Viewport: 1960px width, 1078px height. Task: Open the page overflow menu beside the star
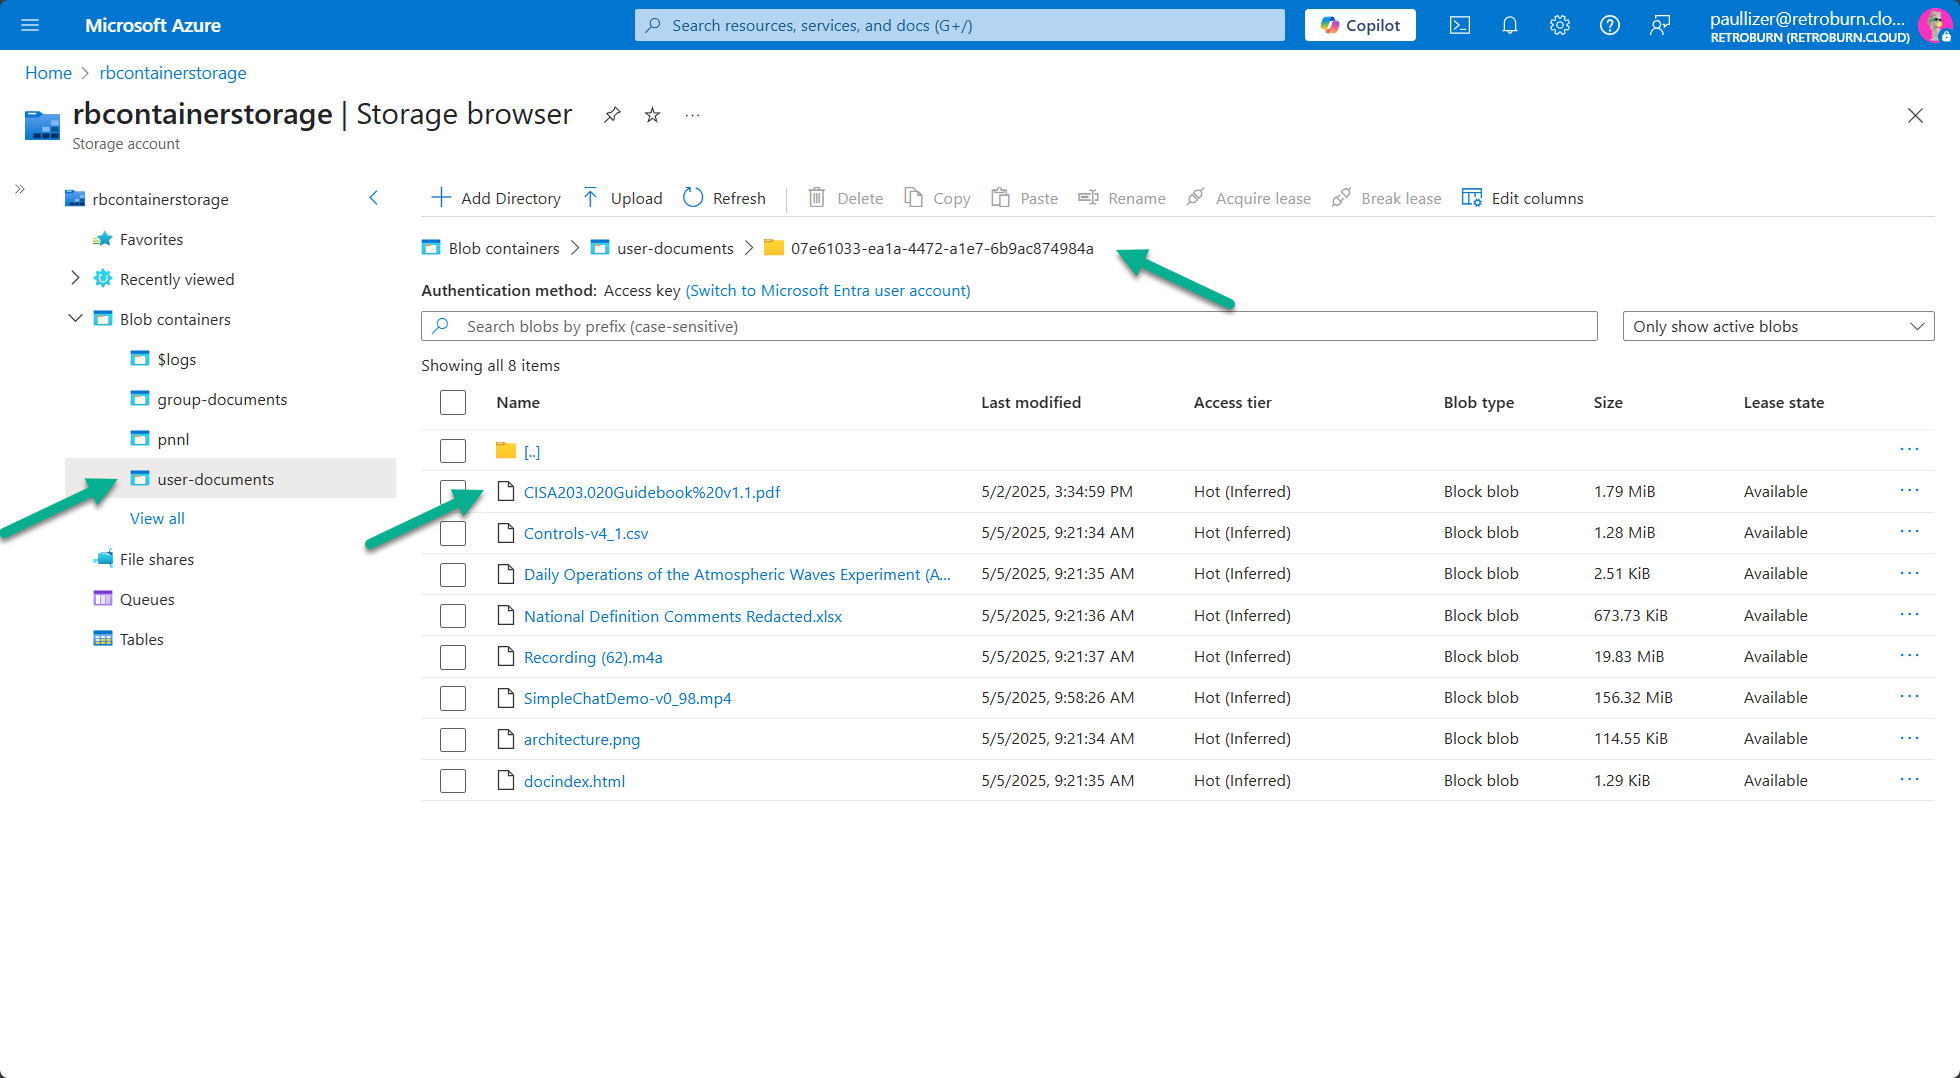pos(692,115)
